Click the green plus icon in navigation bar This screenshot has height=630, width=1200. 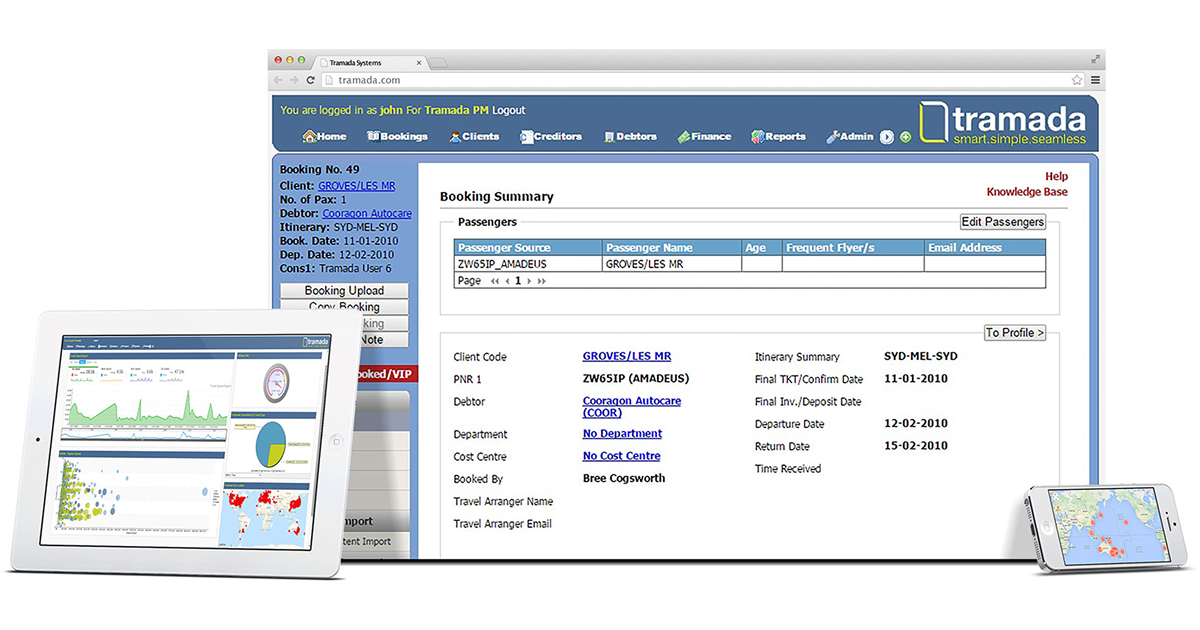click(x=905, y=137)
